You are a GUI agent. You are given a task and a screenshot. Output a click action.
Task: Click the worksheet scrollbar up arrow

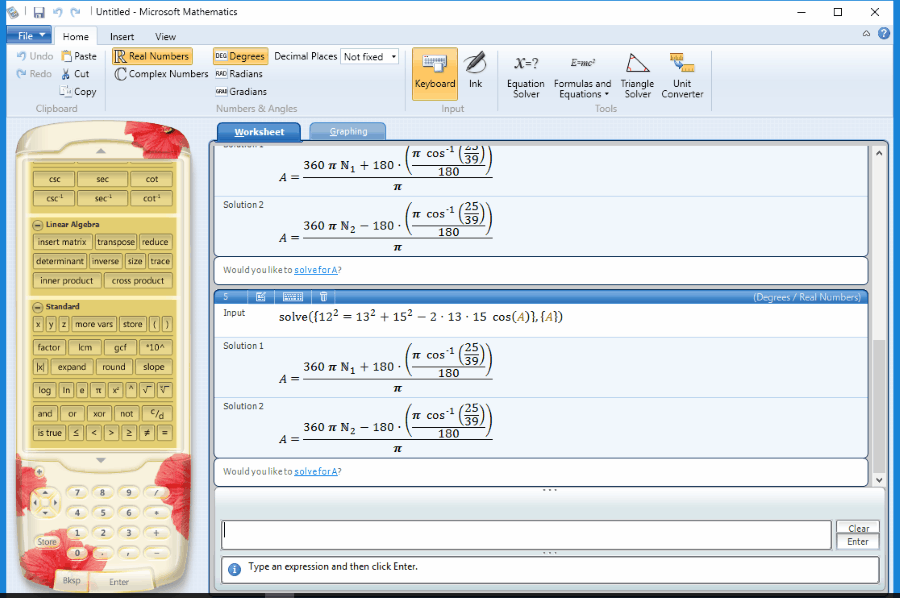coord(879,153)
